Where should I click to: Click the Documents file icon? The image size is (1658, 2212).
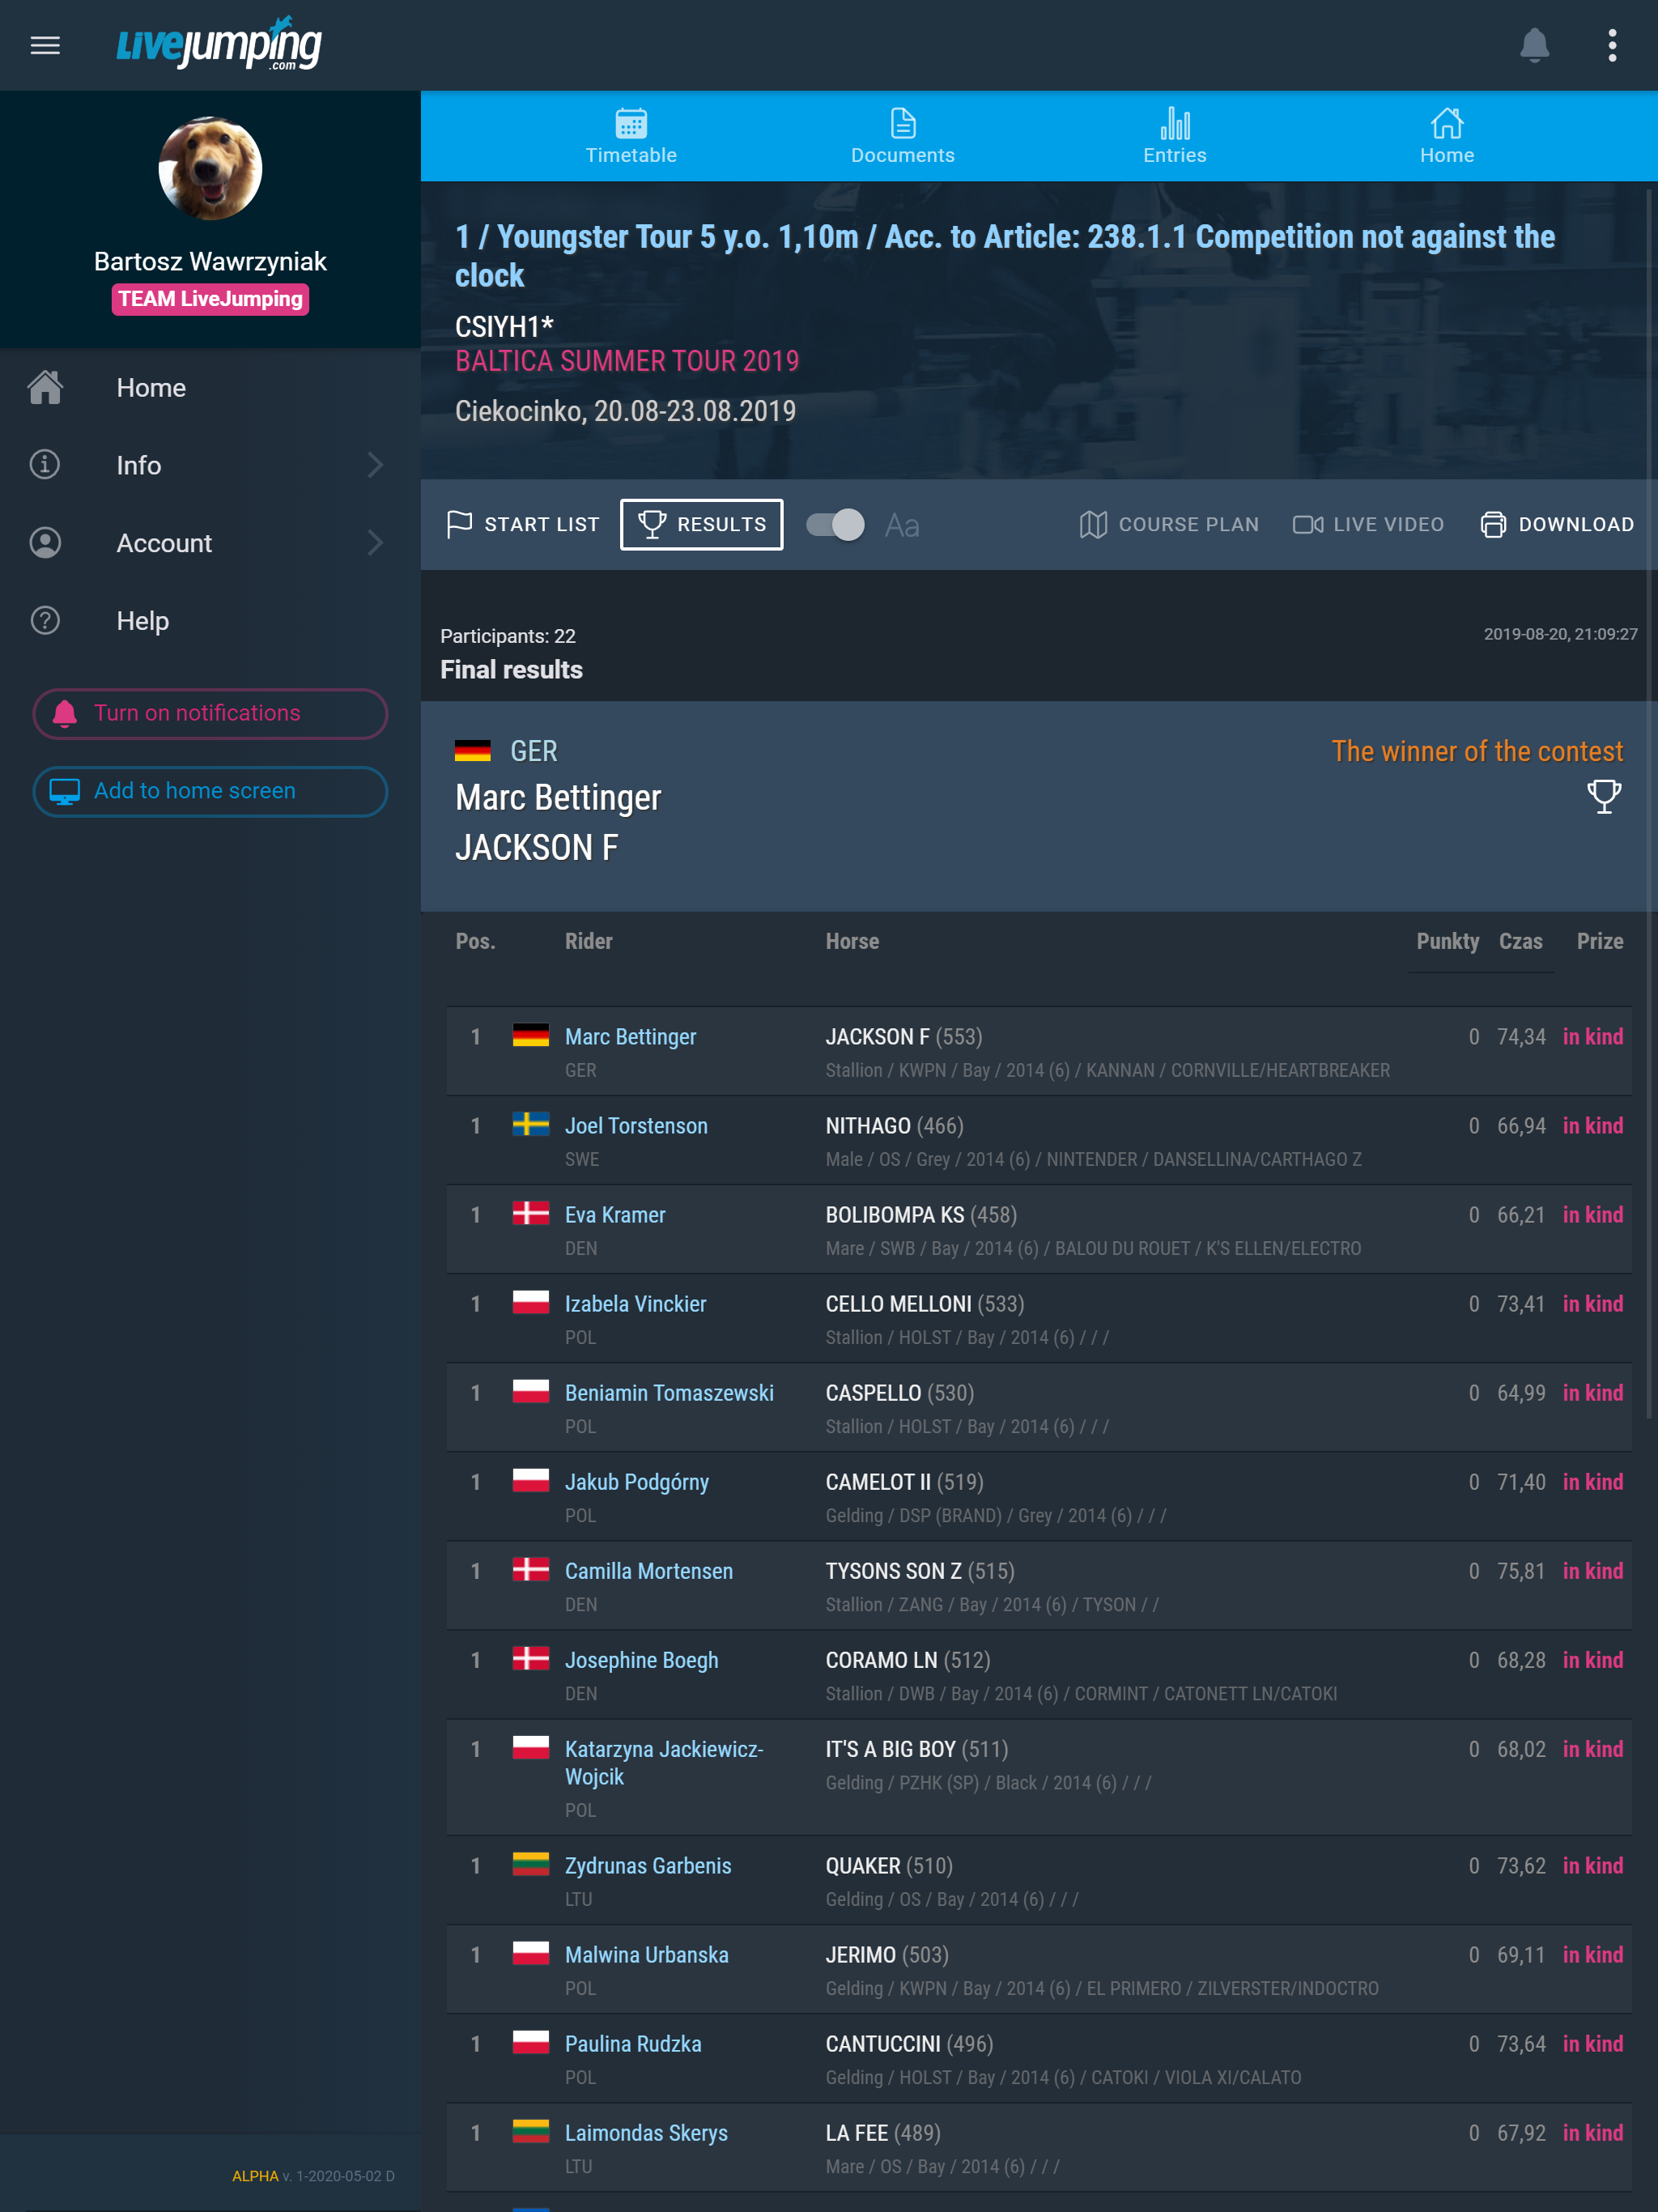click(x=903, y=124)
